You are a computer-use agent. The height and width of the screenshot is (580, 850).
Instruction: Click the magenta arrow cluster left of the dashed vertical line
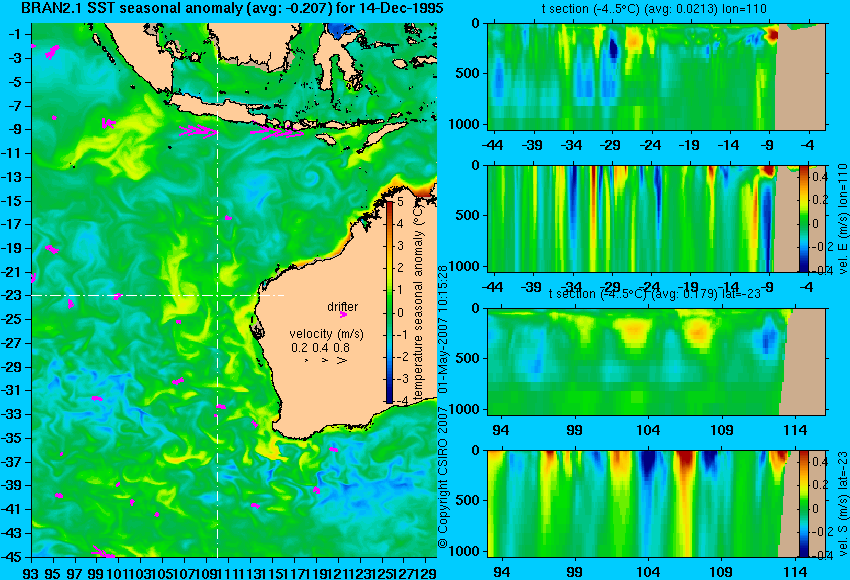coord(198,131)
